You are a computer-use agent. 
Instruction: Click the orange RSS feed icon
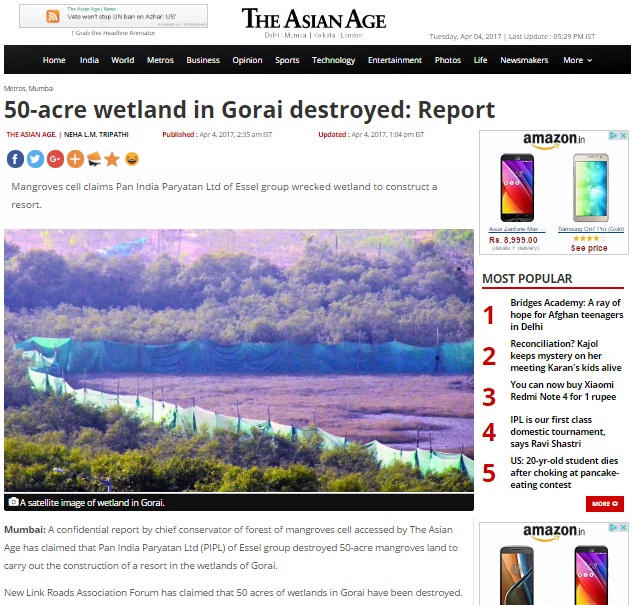53,17
